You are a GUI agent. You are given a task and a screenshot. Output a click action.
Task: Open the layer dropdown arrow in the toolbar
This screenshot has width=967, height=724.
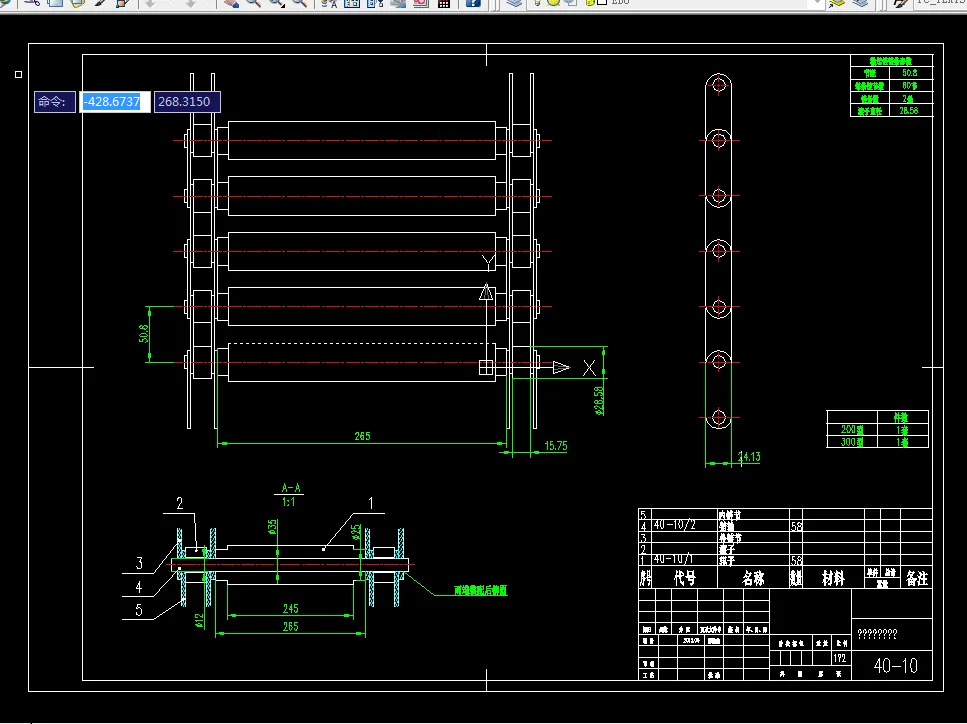point(817,3)
